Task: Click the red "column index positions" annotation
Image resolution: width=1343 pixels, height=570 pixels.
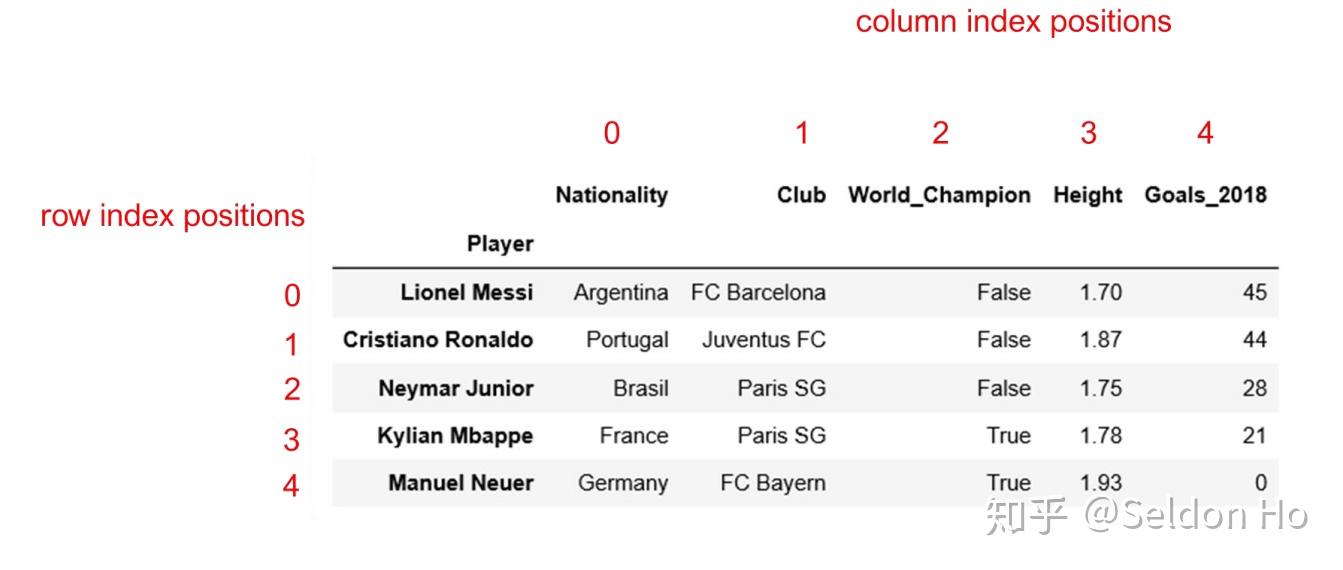Action: [x=1013, y=22]
